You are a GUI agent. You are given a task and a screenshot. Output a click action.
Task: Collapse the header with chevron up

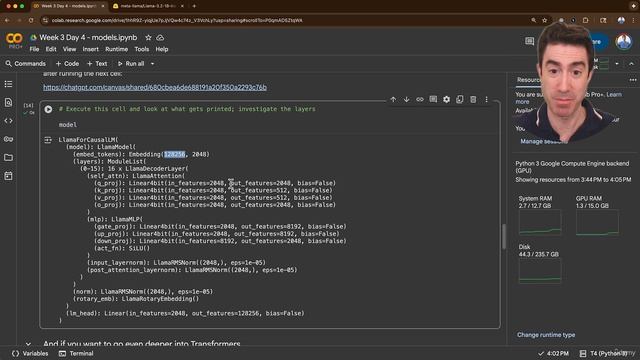click(x=631, y=64)
